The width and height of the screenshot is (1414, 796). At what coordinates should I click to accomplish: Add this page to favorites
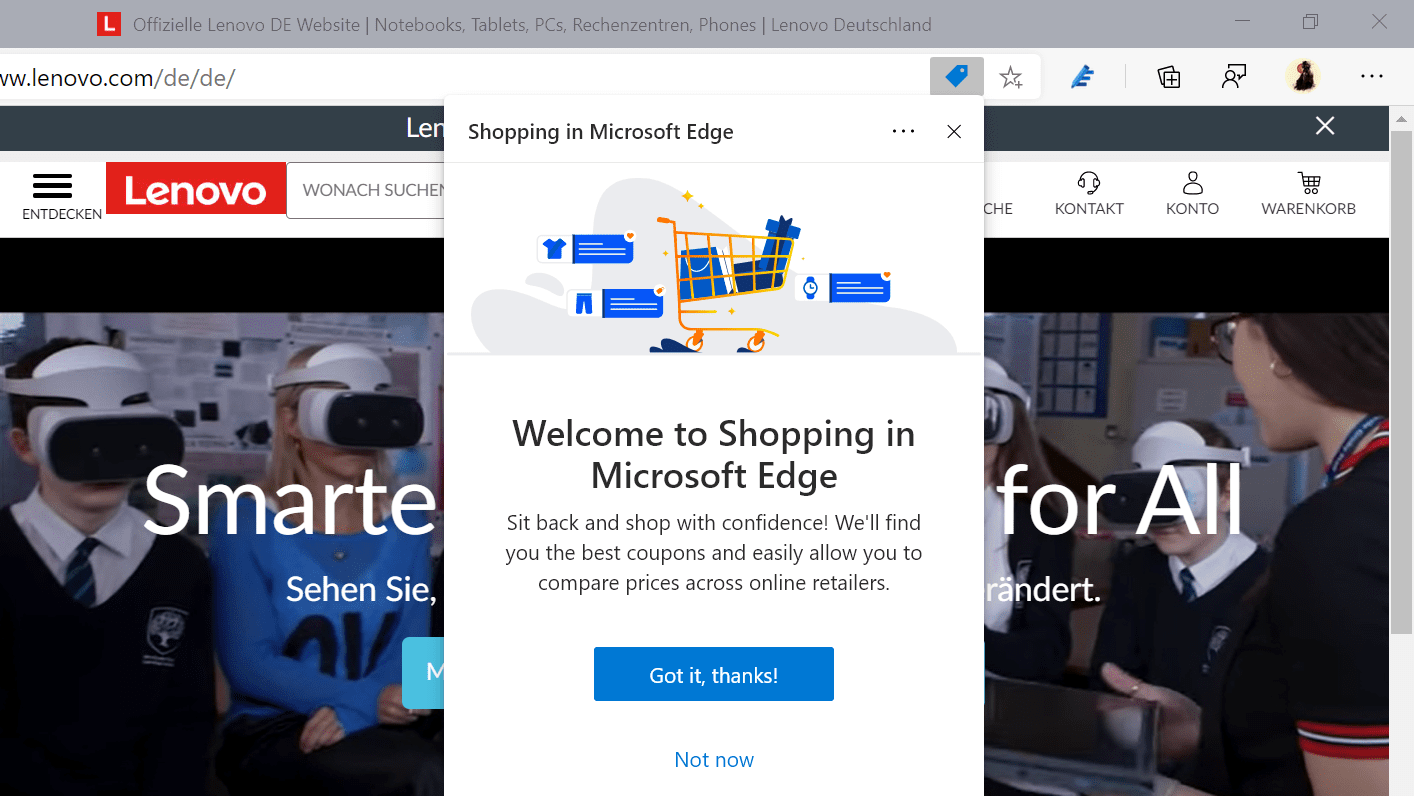pyautogui.click(x=1011, y=76)
